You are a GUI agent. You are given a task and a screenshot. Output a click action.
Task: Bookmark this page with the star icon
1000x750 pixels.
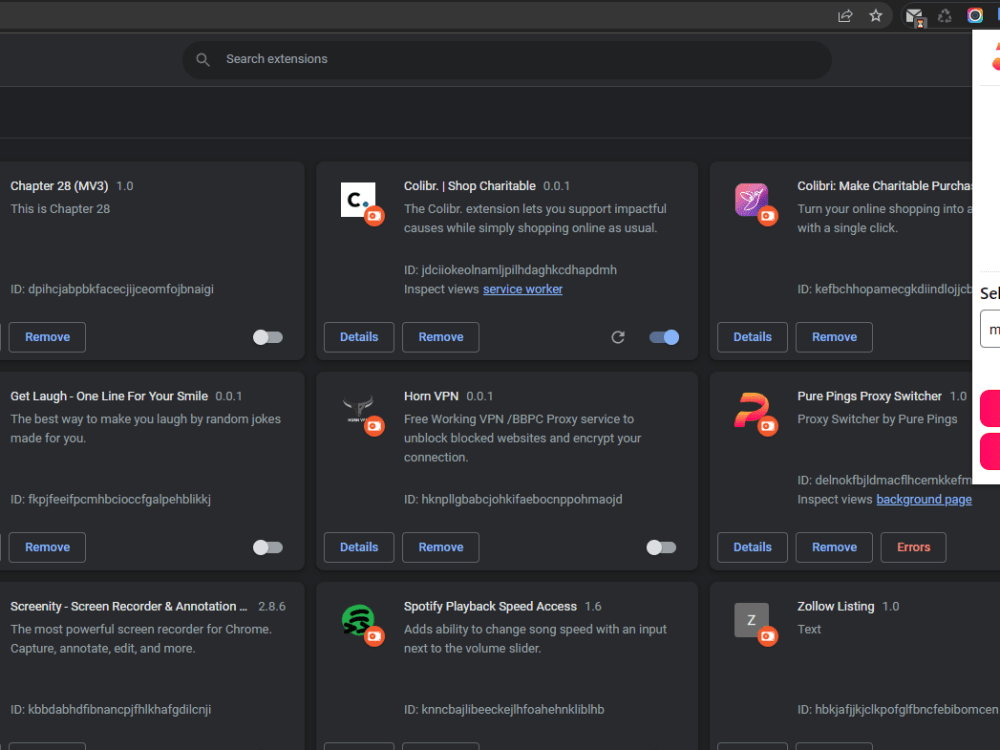[x=876, y=16]
